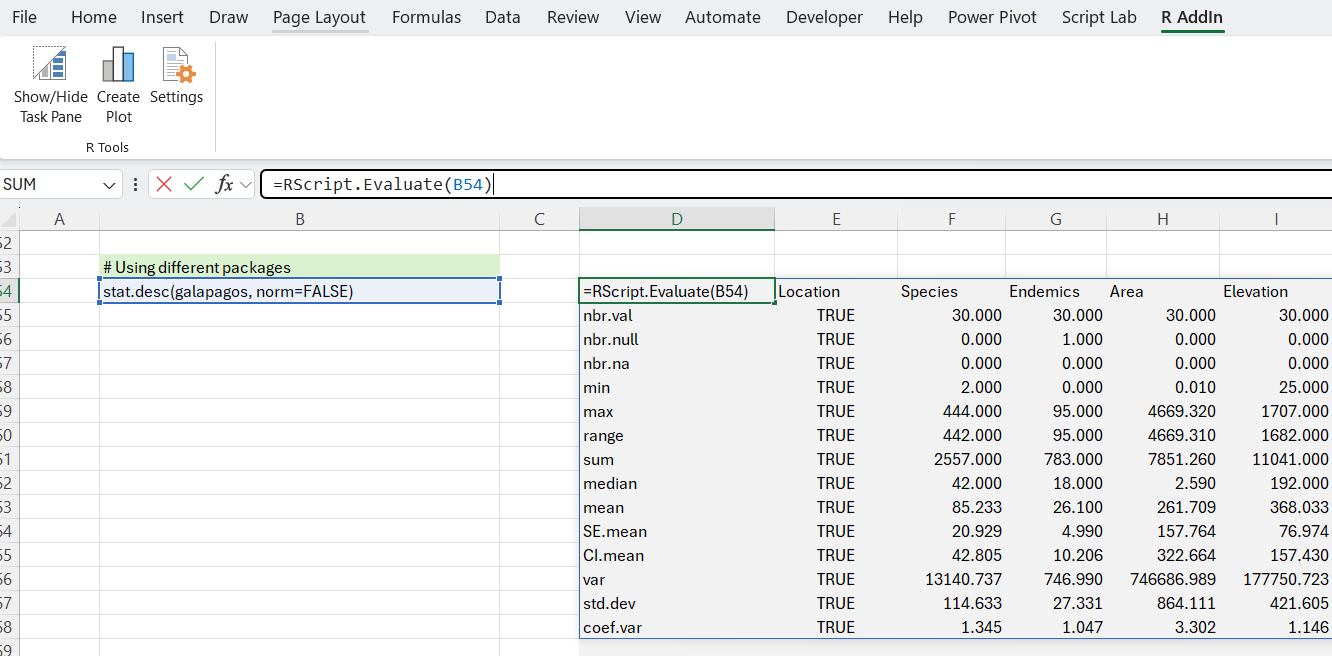This screenshot has width=1332, height=656.
Task: Click the Area mean 261.709
Action: (1163, 507)
